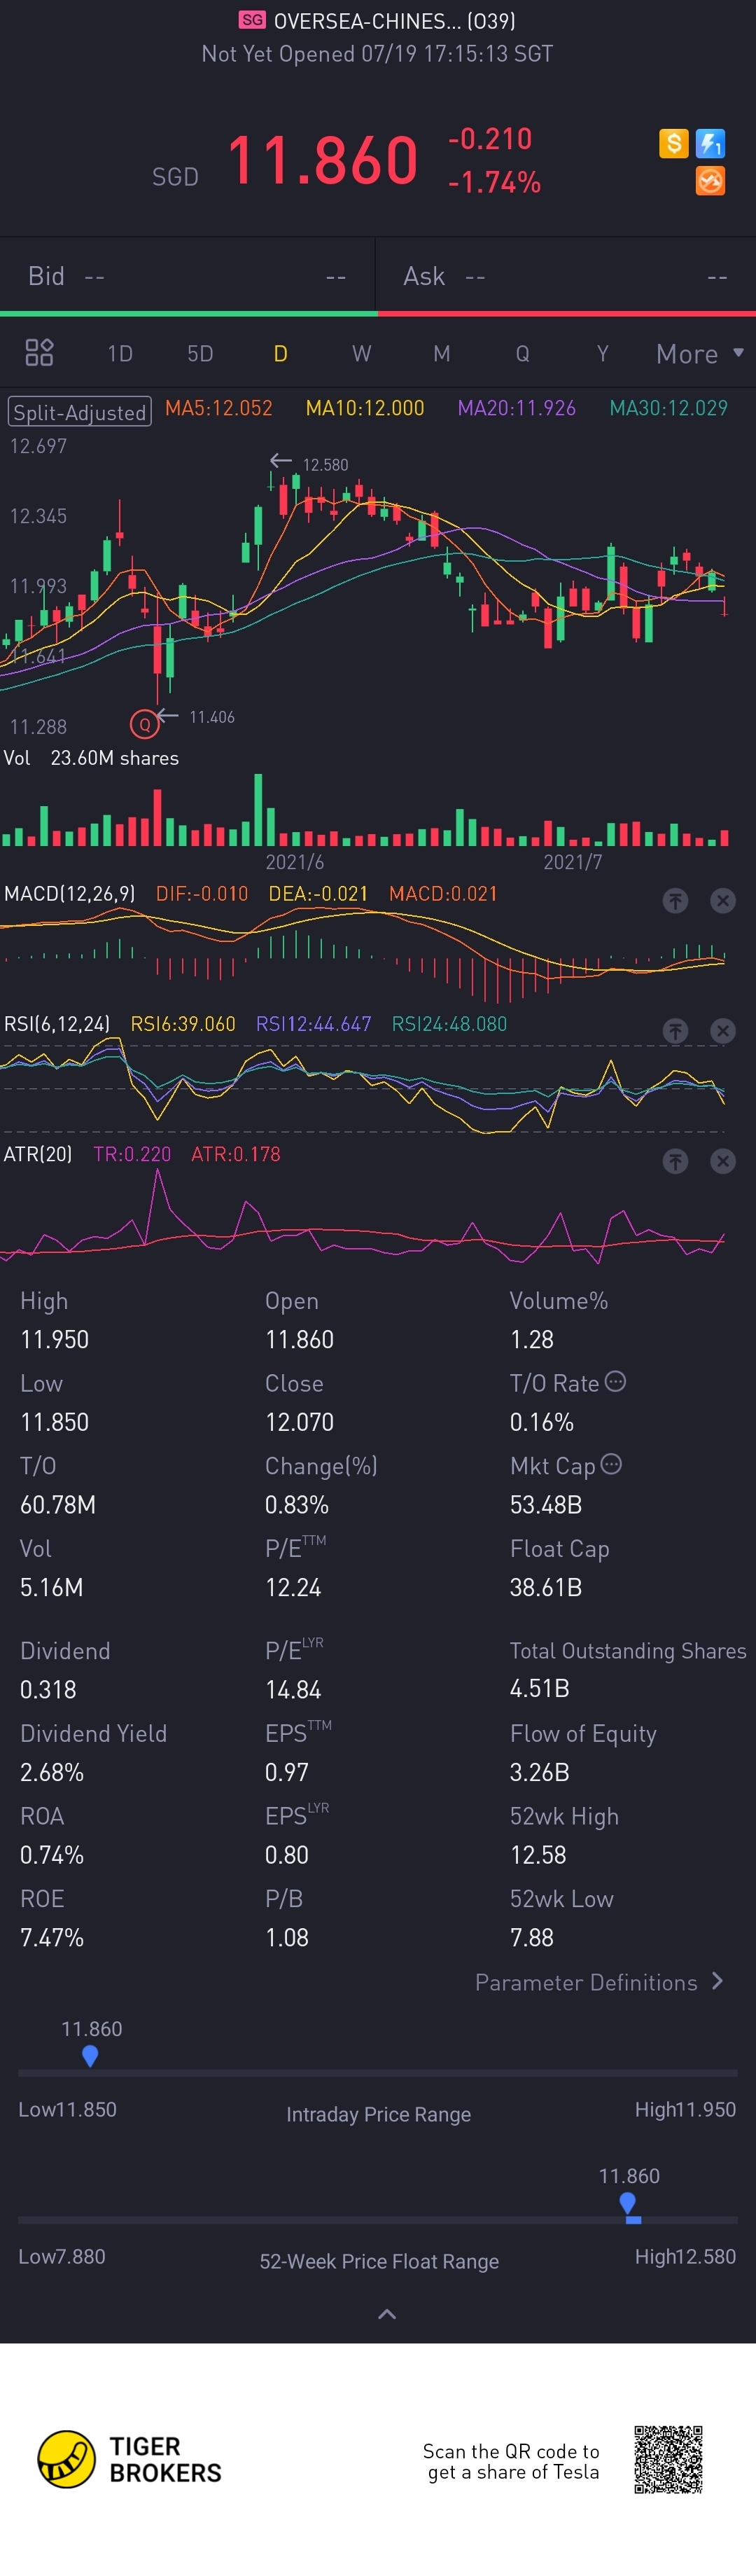Viewport: 756px width, 2576px height.
Task: Toggle the Split-Adjusted setting
Action: (x=80, y=412)
